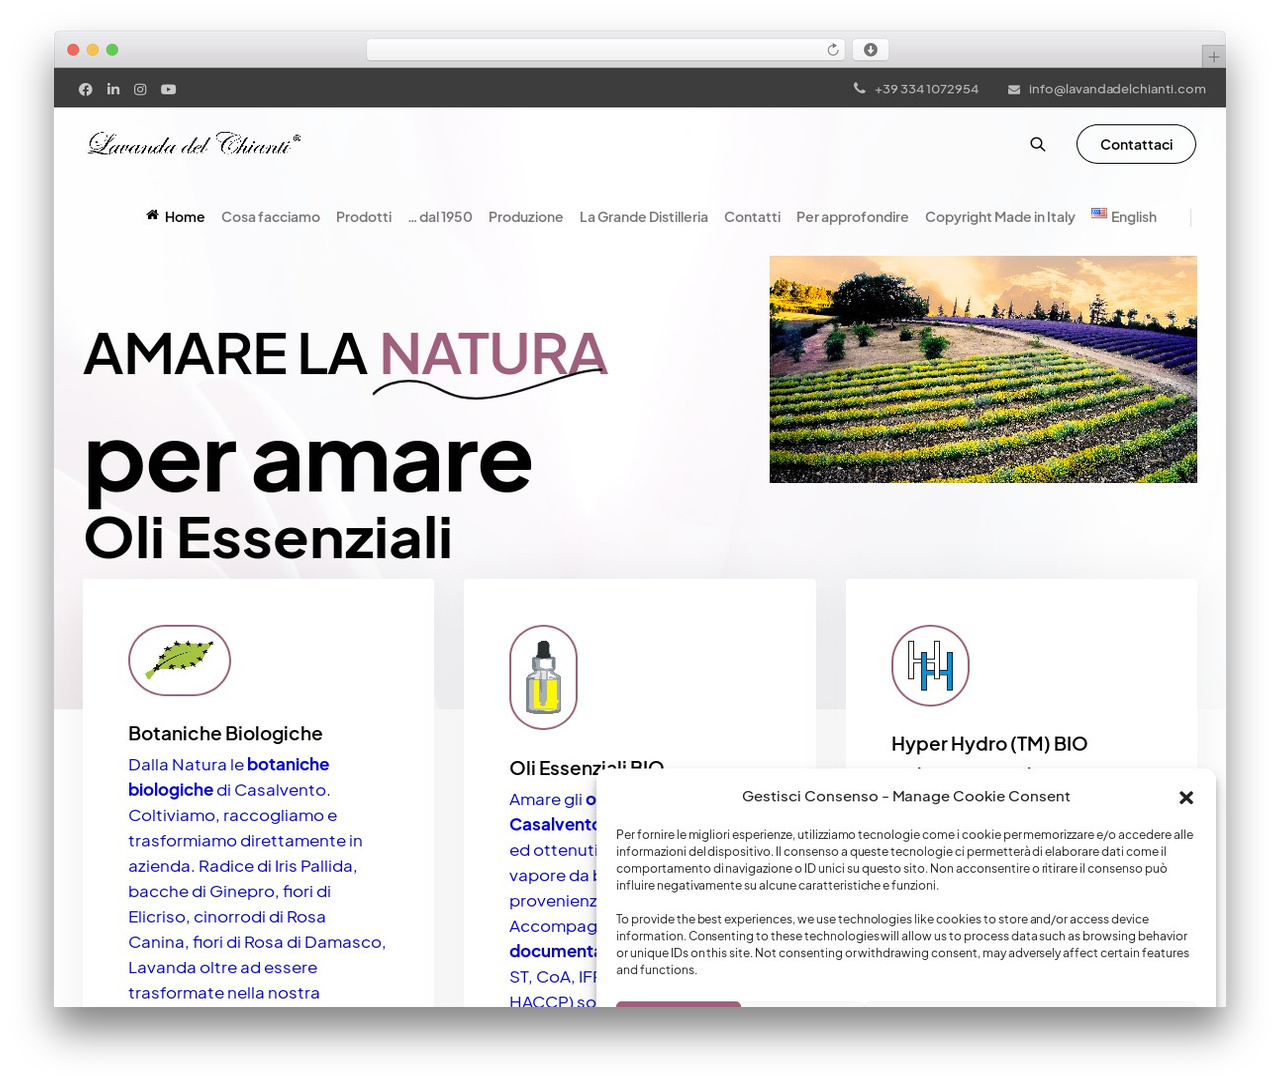The height and width of the screenshot is (1084, 1280).
Task: Click the Lavanda del Chianti logo
Action: (194, 144)
